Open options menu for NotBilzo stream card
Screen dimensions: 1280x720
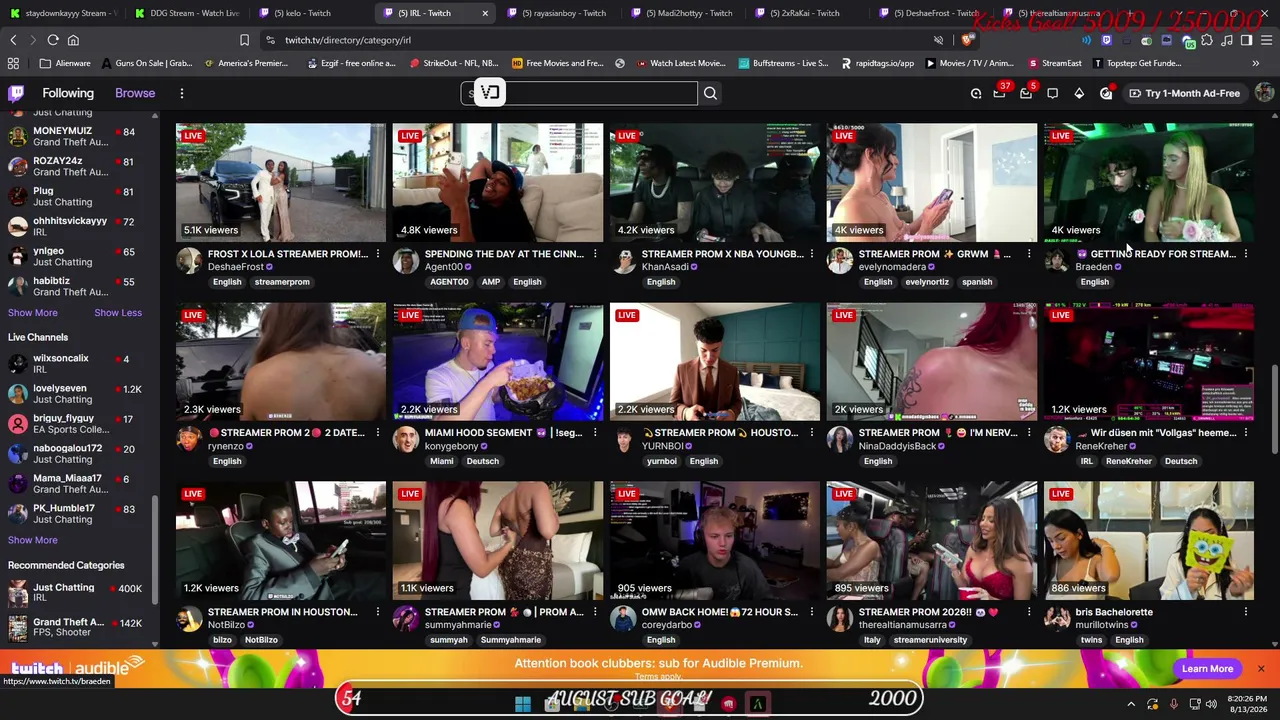tap(377, 612)
